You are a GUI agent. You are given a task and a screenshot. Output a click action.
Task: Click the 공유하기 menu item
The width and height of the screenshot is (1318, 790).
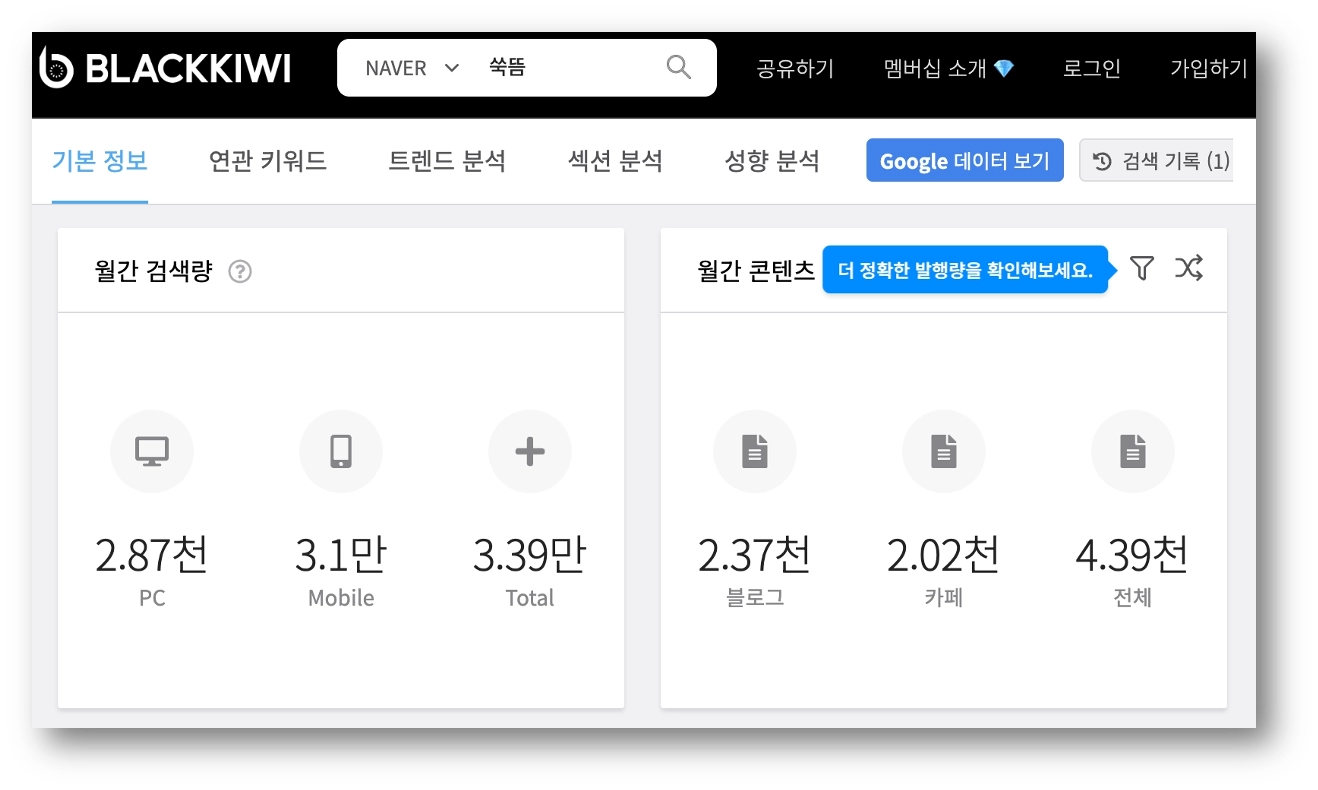point(795,68)
